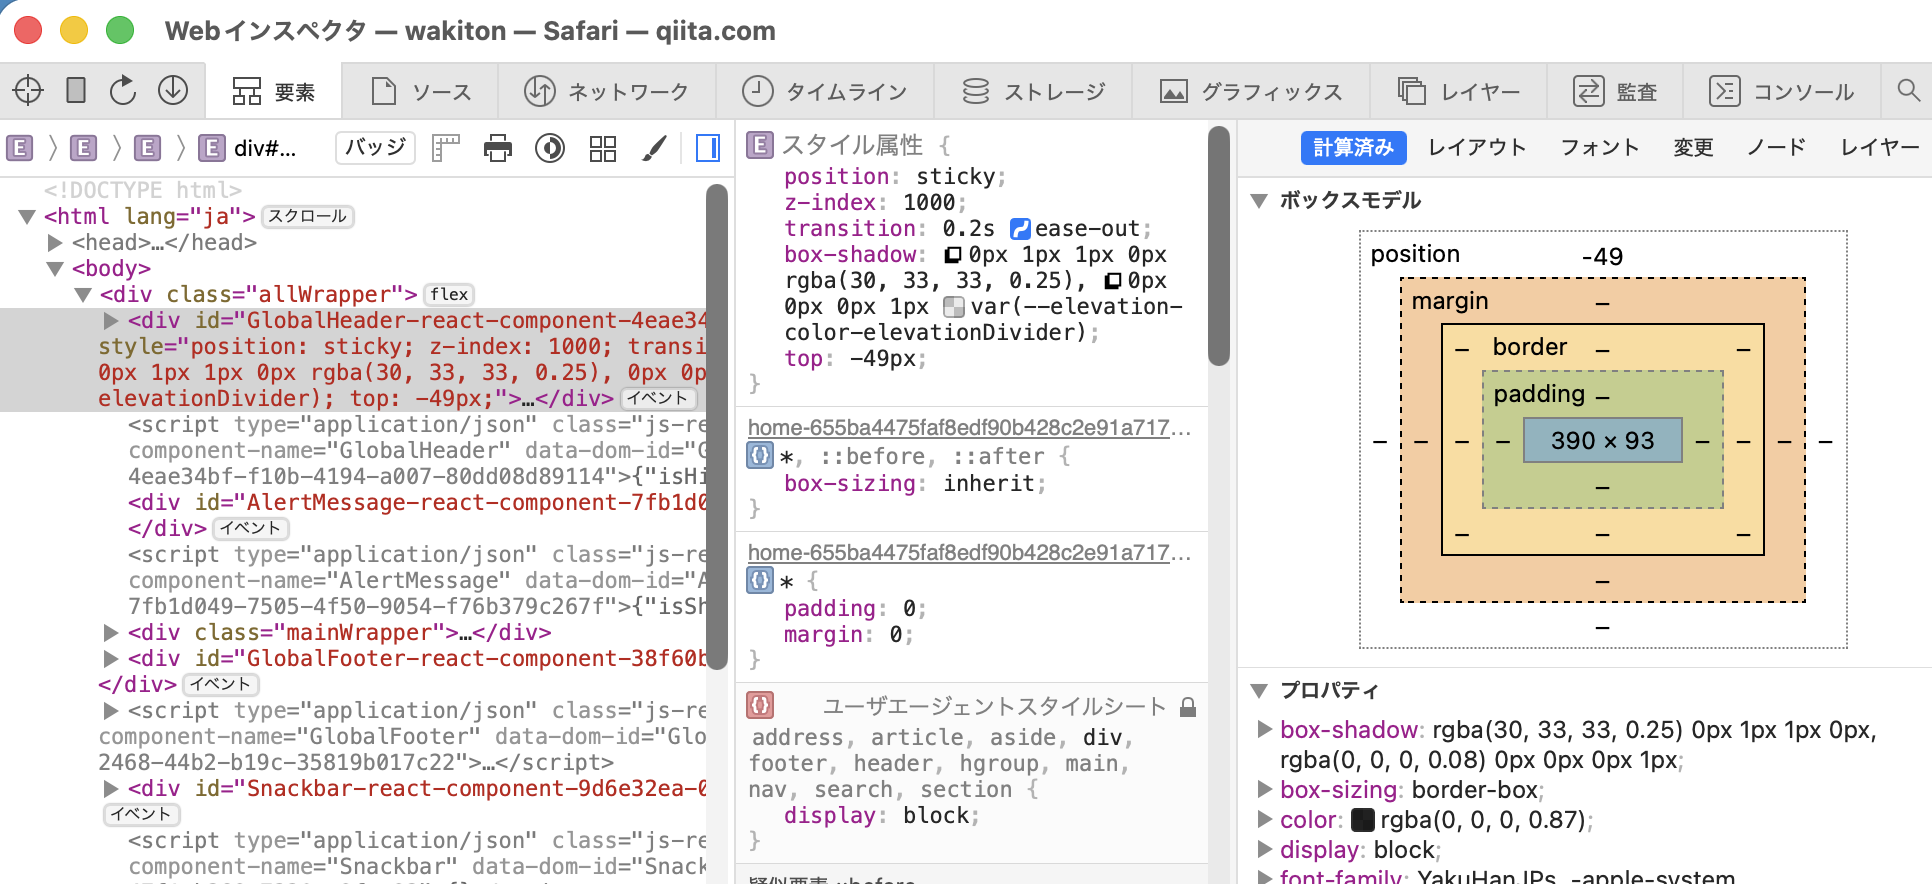Click the red user agent stylesheet icon
This screenshot has width=1932, height=884.
point(760,705)
